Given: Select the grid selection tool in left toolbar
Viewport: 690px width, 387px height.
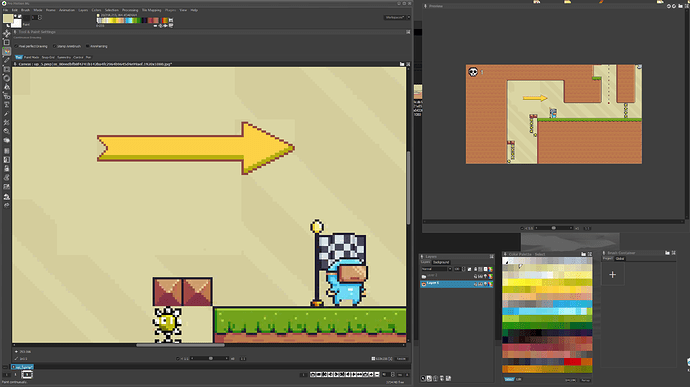Looking at the screenshot, I should (x=7, y=43).
